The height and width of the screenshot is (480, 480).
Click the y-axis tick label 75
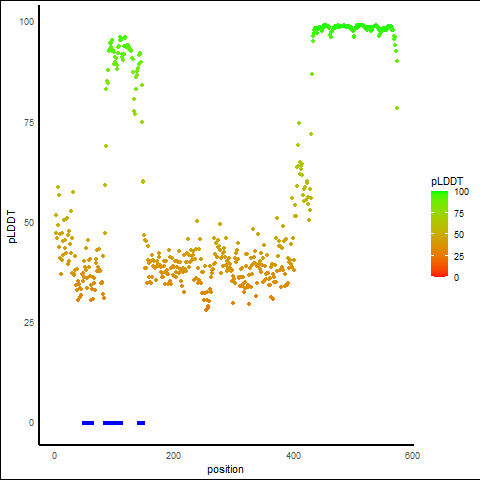[29, 123]
